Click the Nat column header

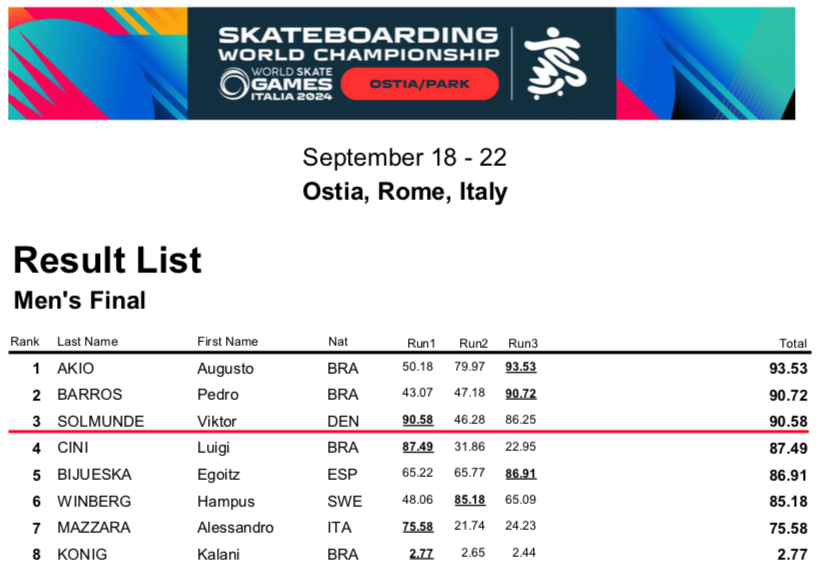tap(338, 342)
